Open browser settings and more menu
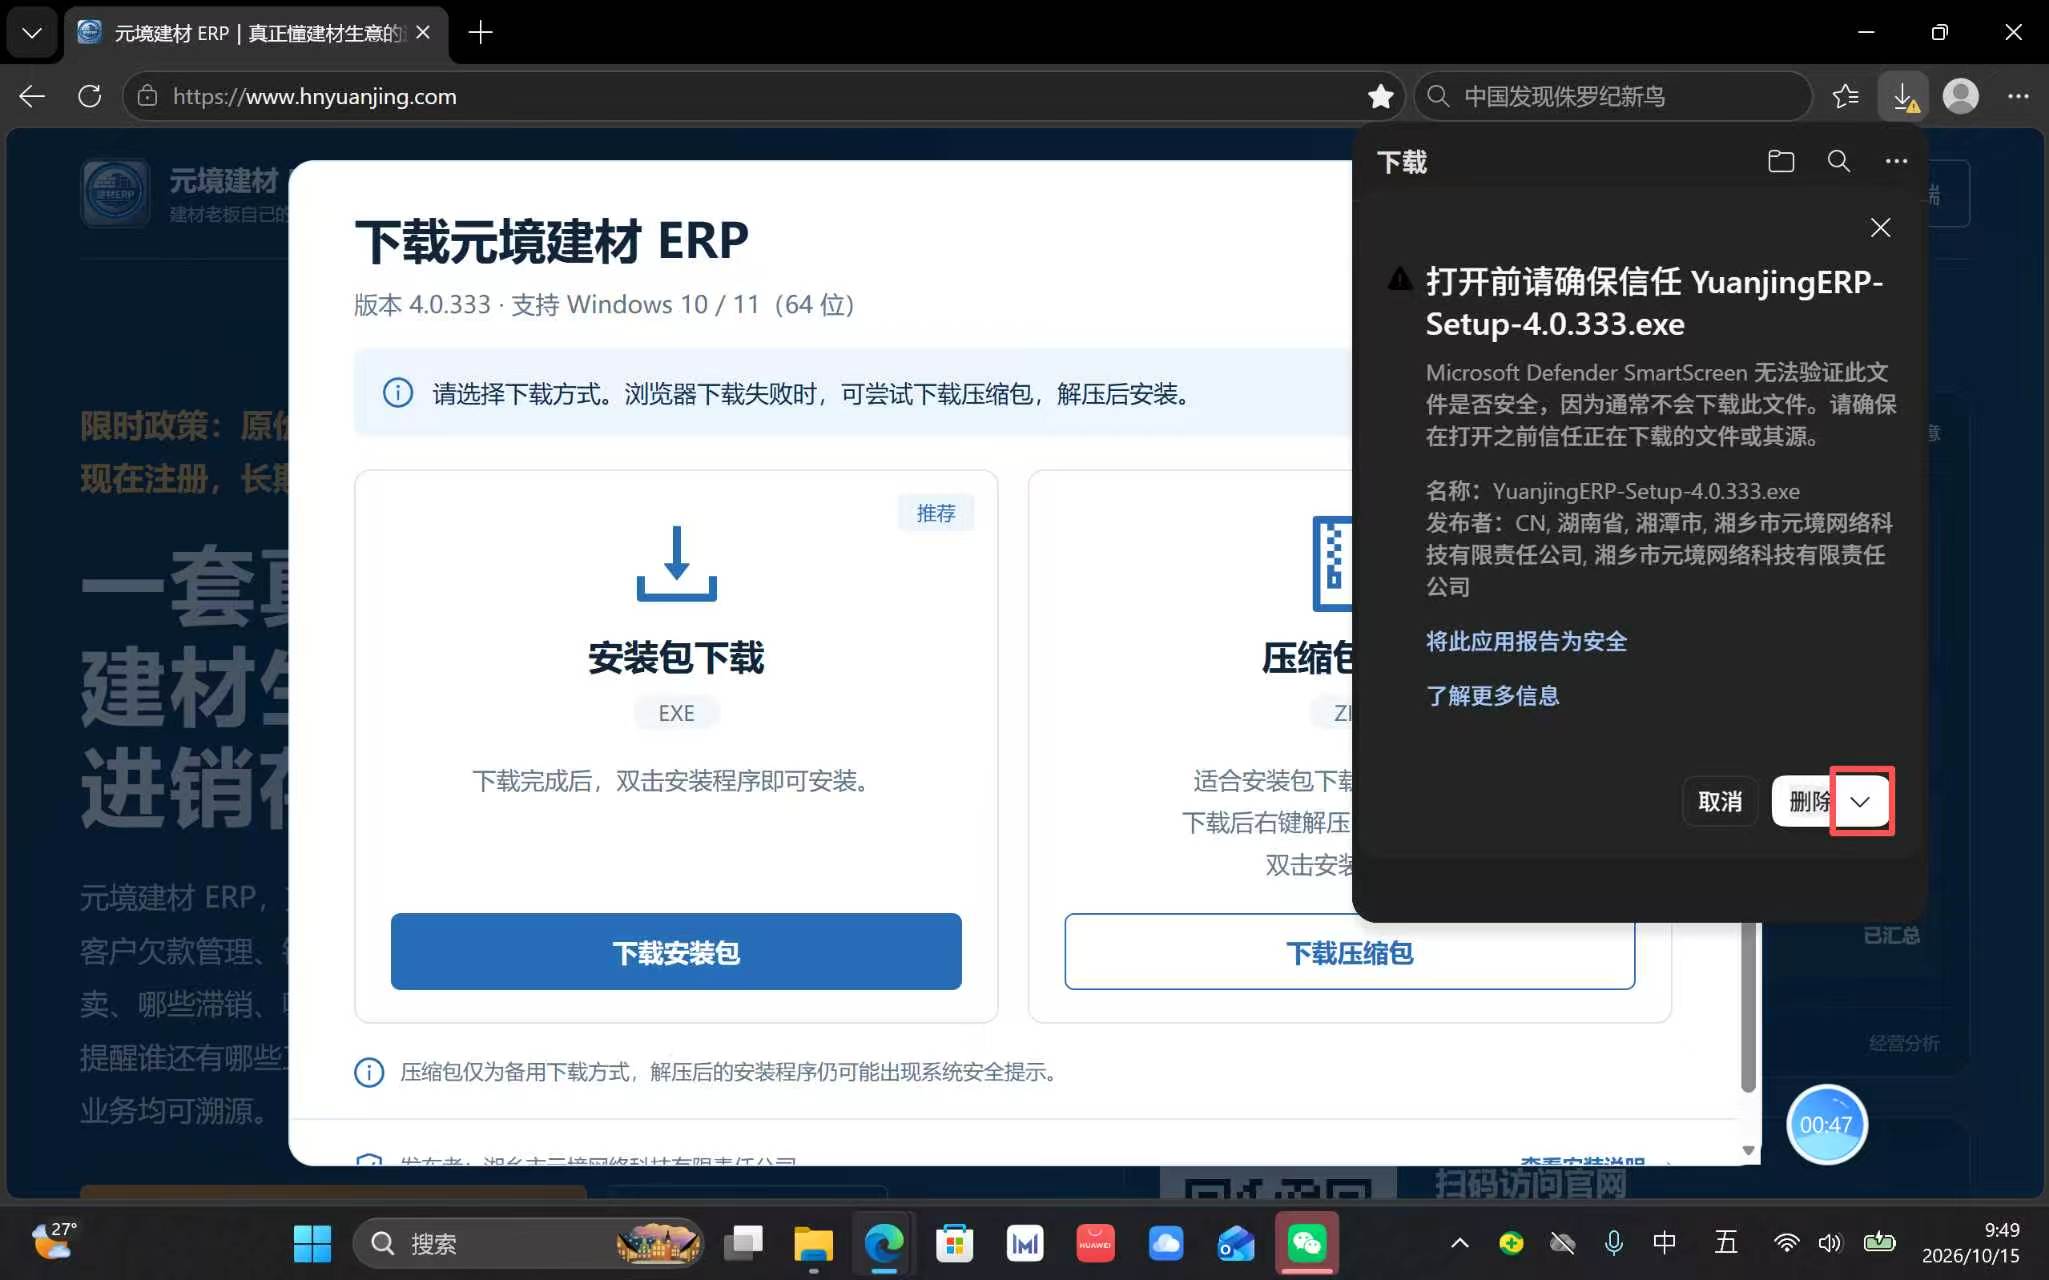This screenshot has width=2049, height=1280. [x=2018, y=96]
